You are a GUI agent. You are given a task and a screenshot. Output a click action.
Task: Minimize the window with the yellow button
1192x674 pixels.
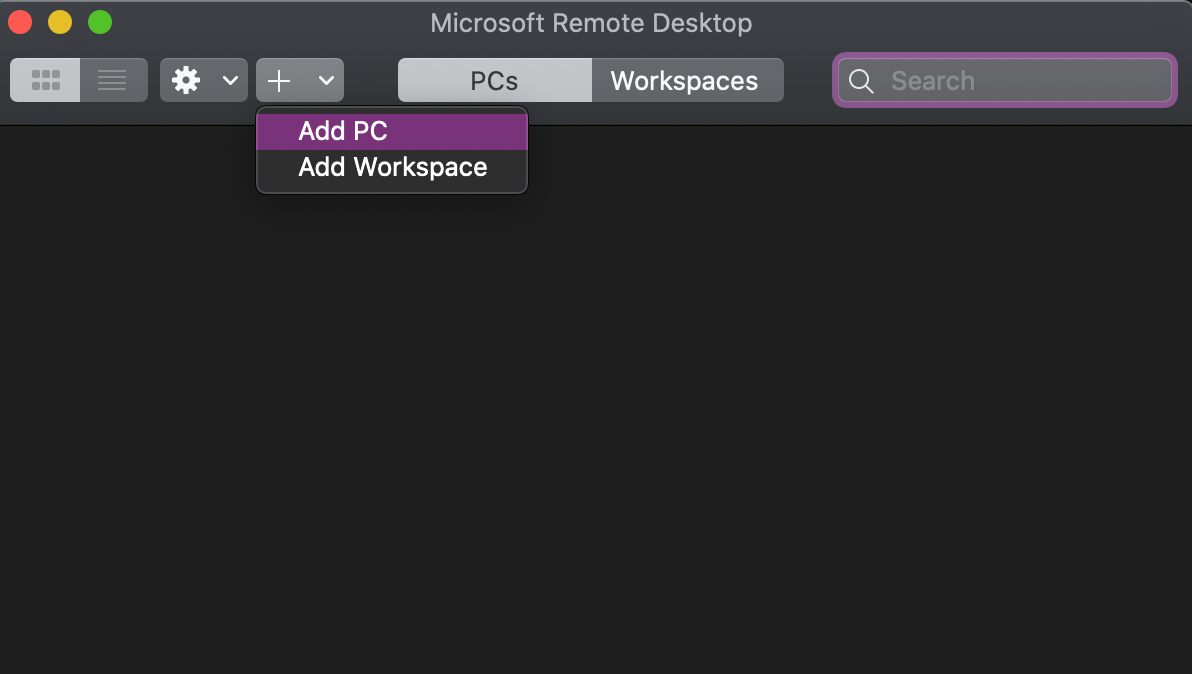click(x=59, y=22)
